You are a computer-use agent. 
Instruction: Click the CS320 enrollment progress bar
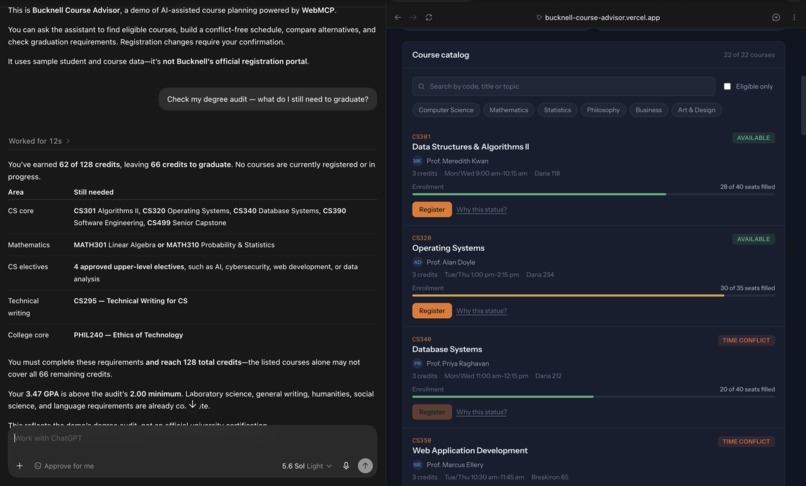point(593,296)
